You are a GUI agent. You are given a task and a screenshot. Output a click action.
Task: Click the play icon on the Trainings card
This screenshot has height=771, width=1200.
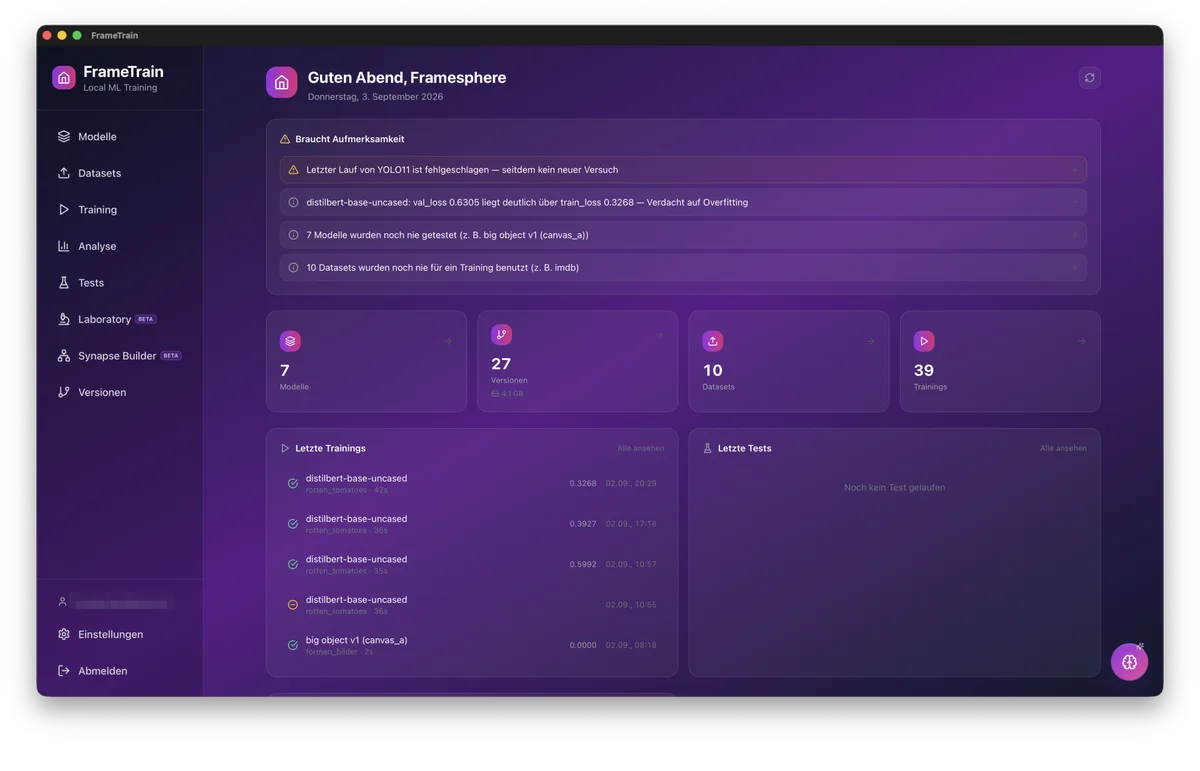(x=924, y=341)
